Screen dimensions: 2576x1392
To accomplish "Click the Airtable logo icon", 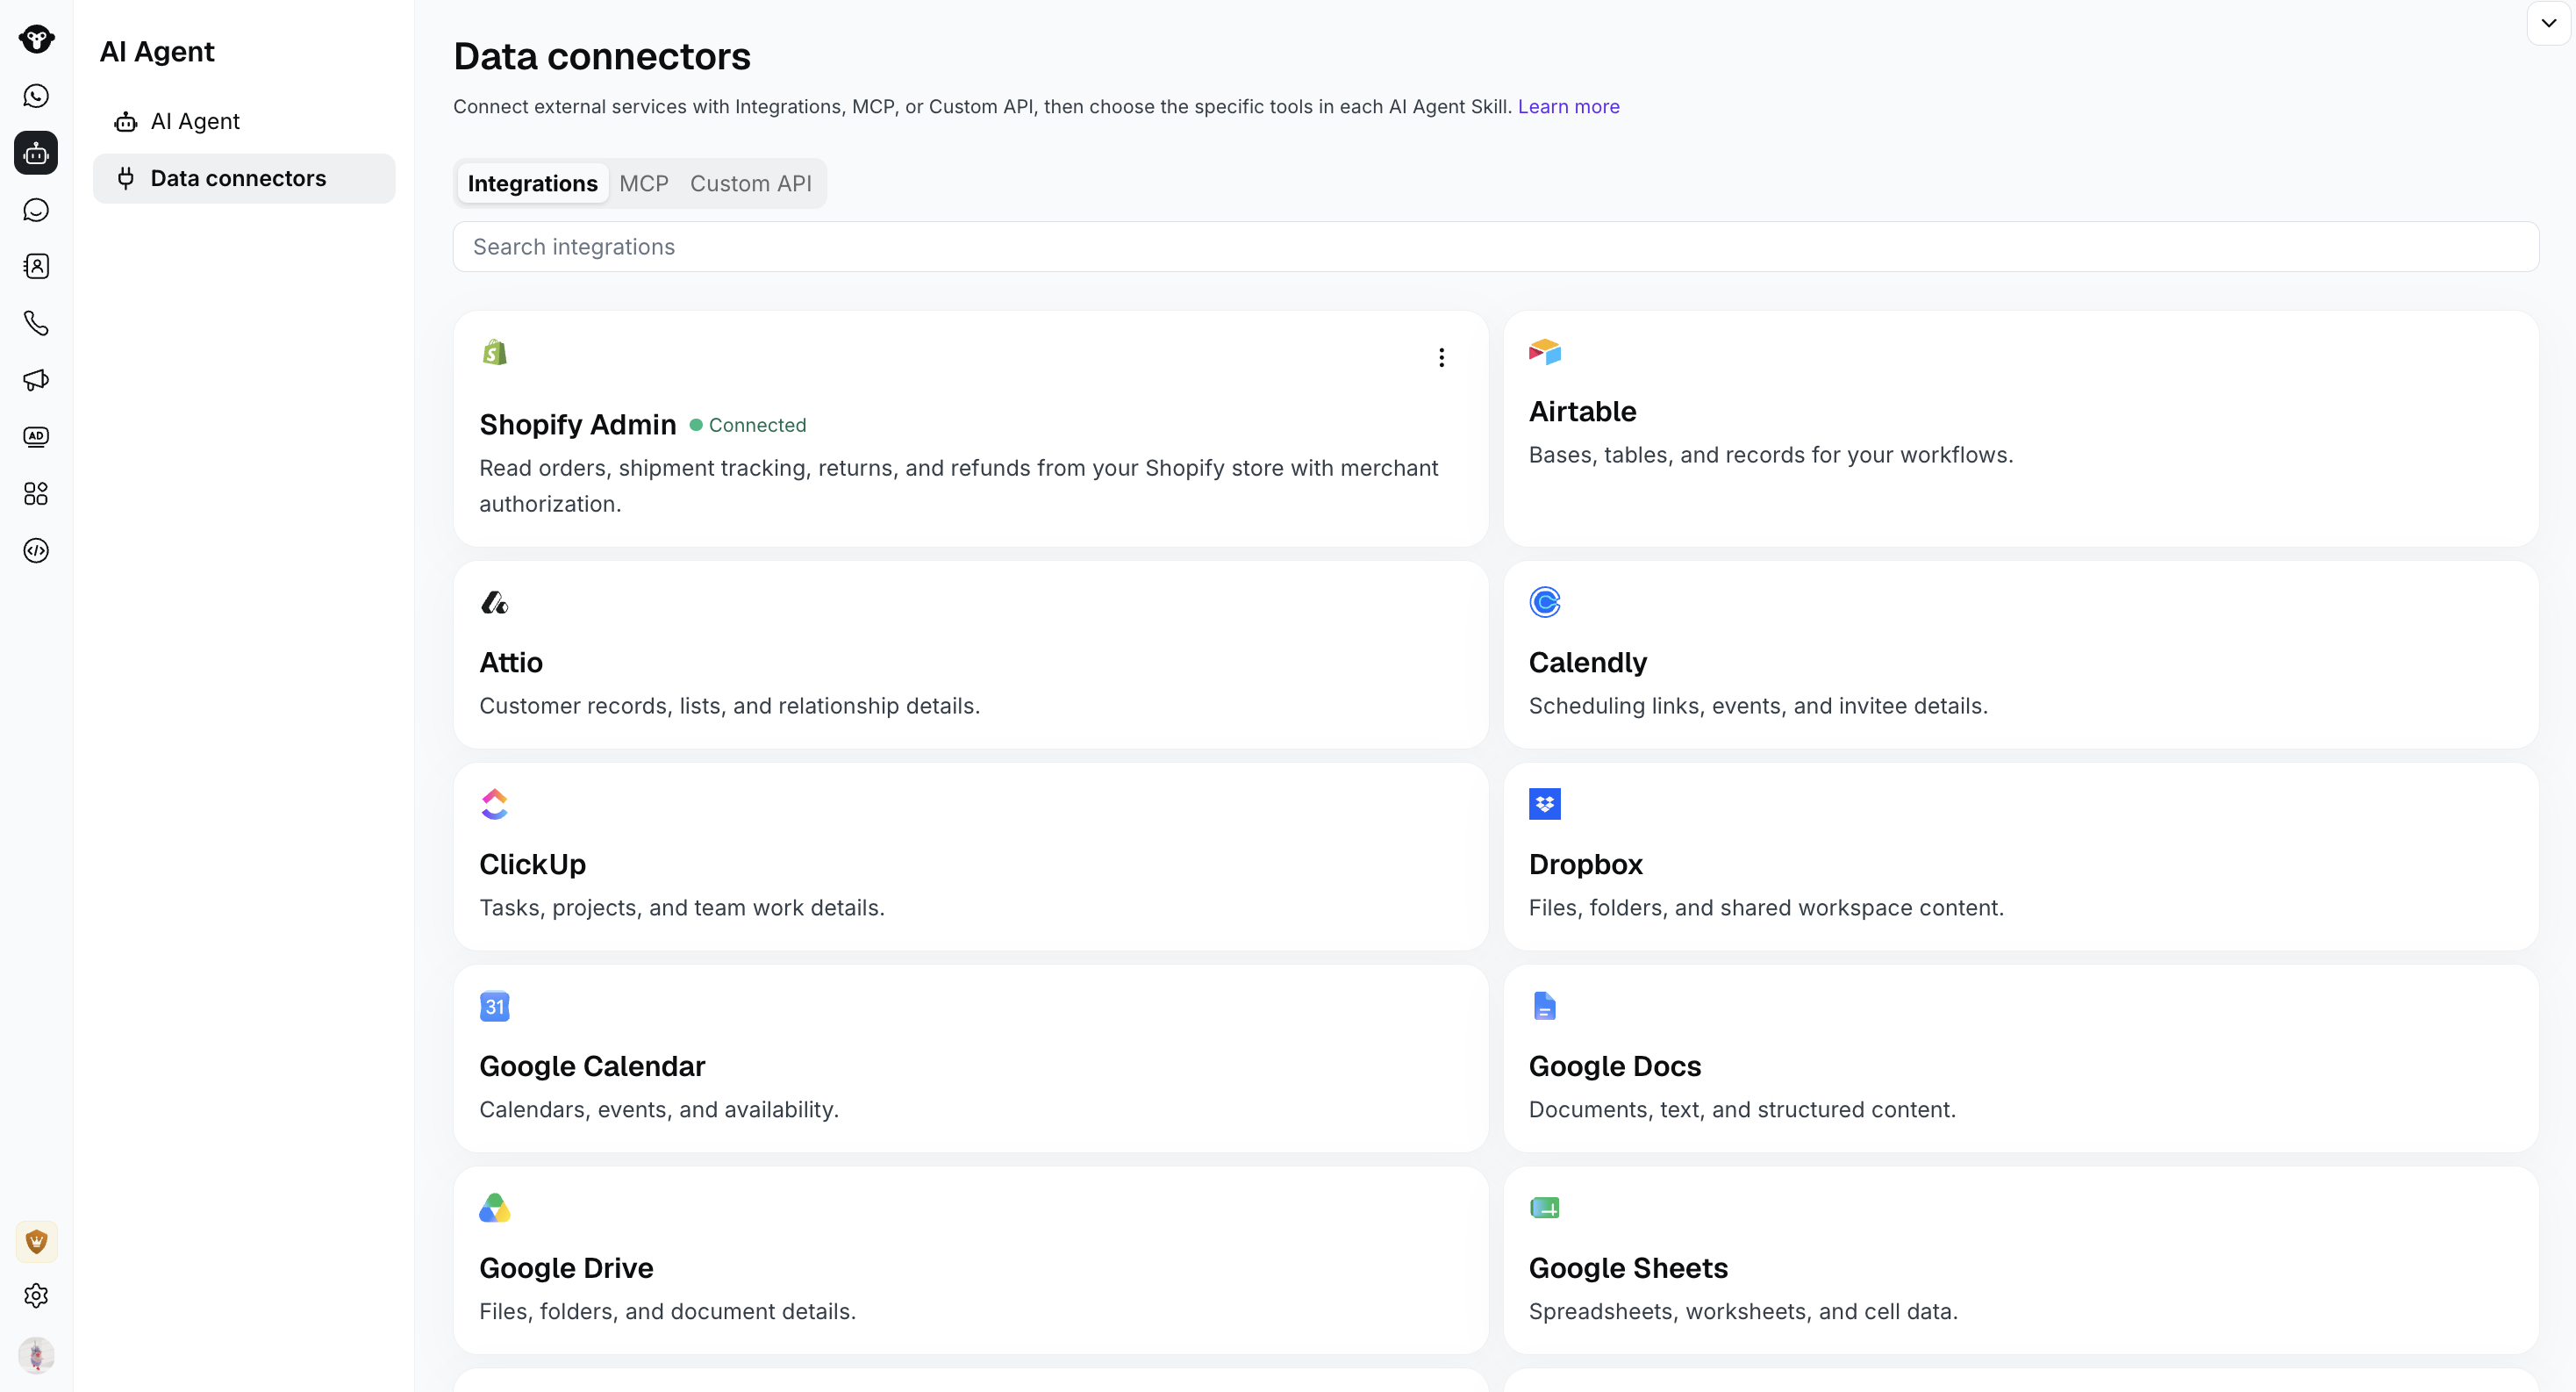I will pos(1545,352).
